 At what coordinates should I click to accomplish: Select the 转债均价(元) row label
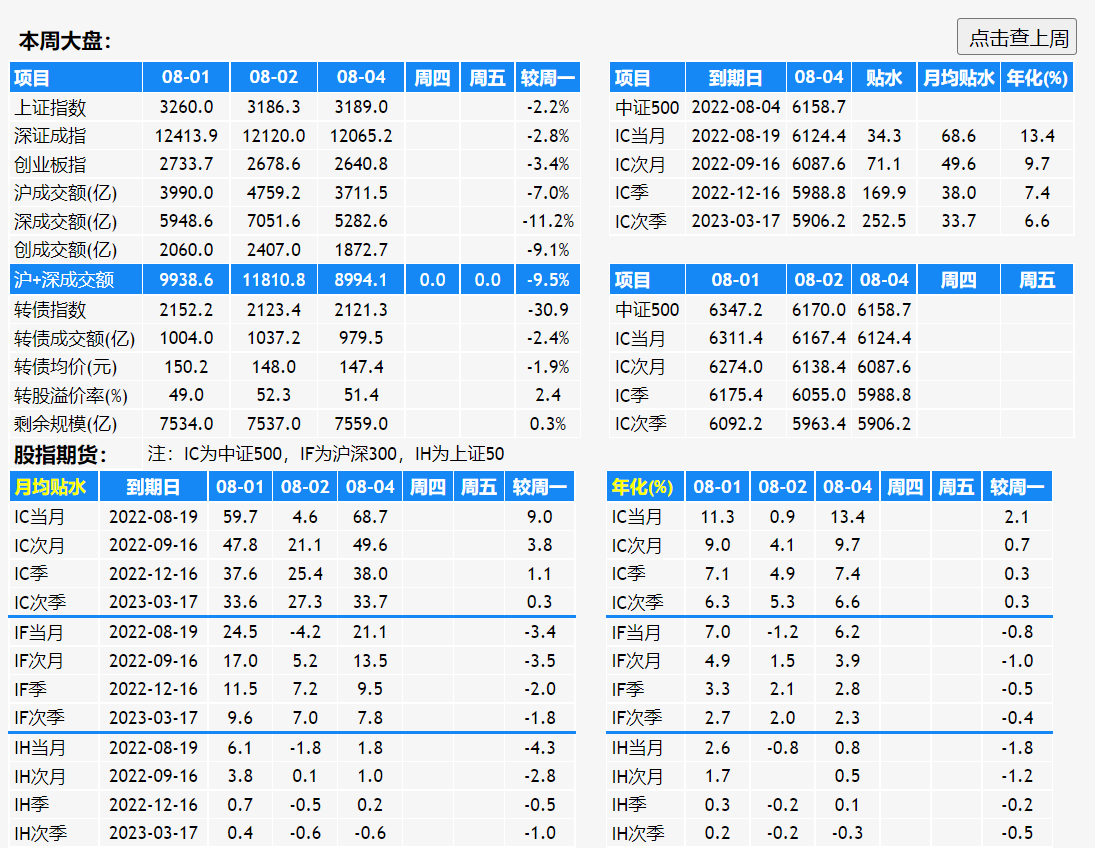coord(66,367)
